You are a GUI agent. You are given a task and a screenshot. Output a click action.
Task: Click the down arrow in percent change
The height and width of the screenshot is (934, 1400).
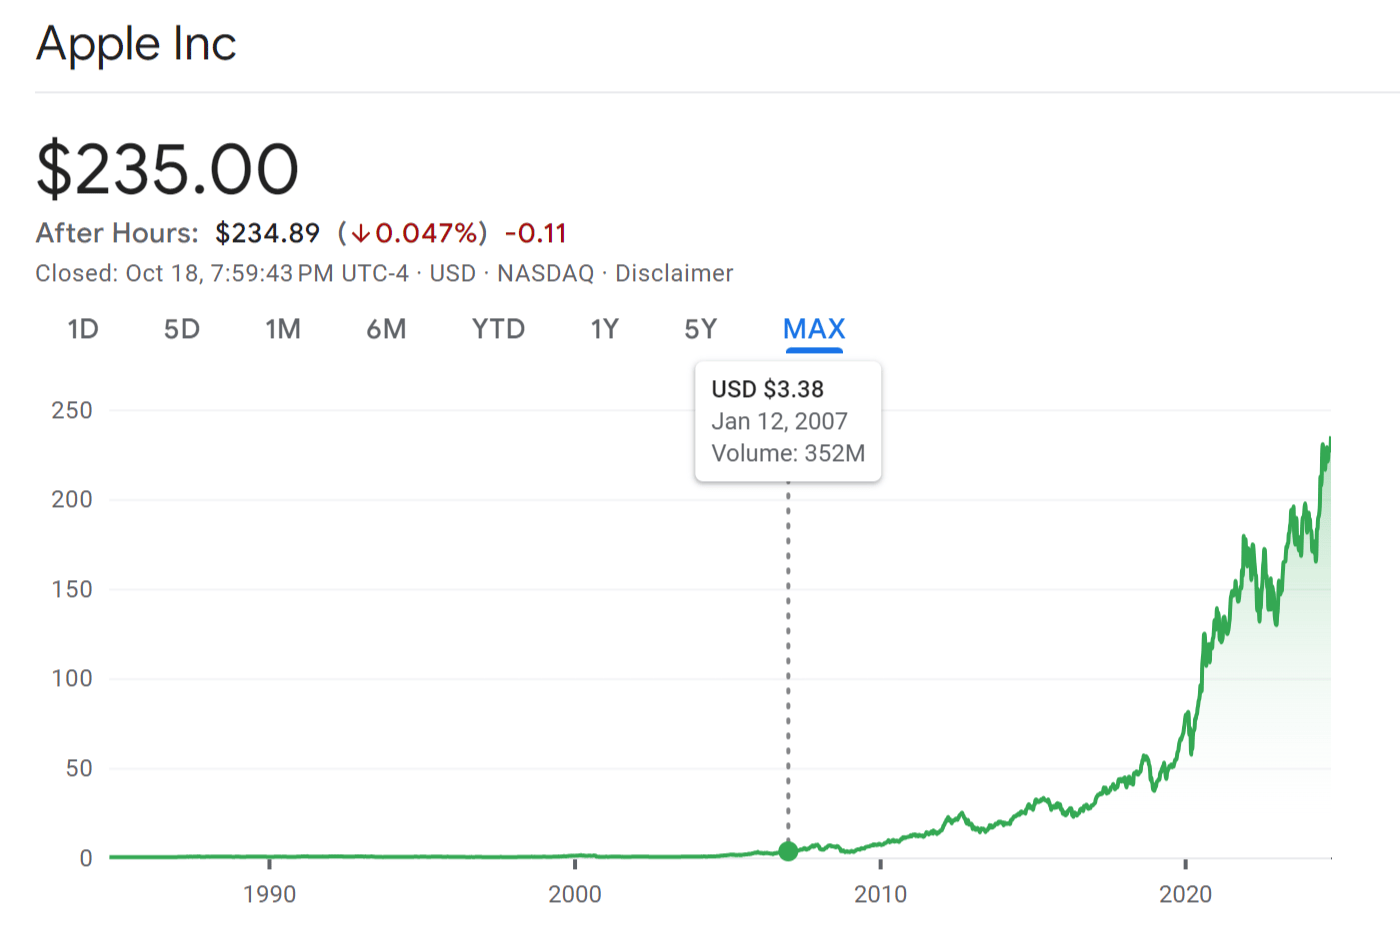[361, 234]
